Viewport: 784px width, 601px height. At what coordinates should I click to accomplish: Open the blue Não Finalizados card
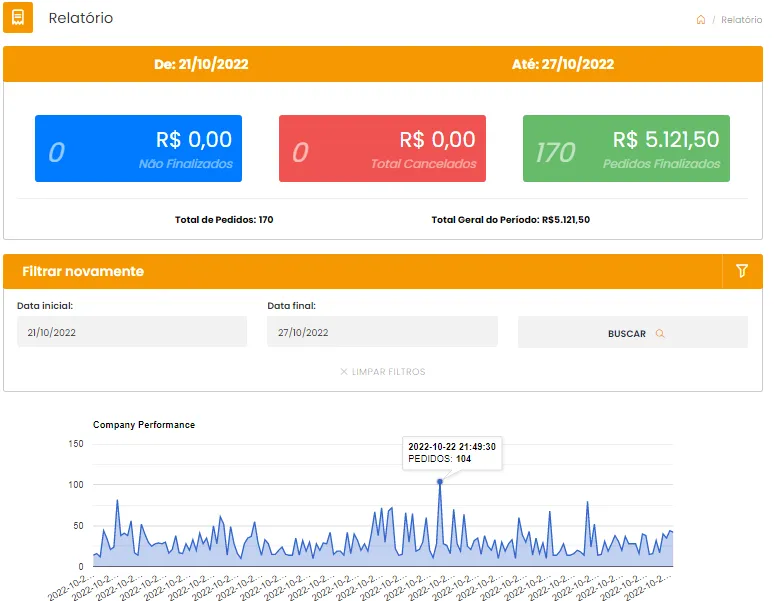tap(138, 148)
